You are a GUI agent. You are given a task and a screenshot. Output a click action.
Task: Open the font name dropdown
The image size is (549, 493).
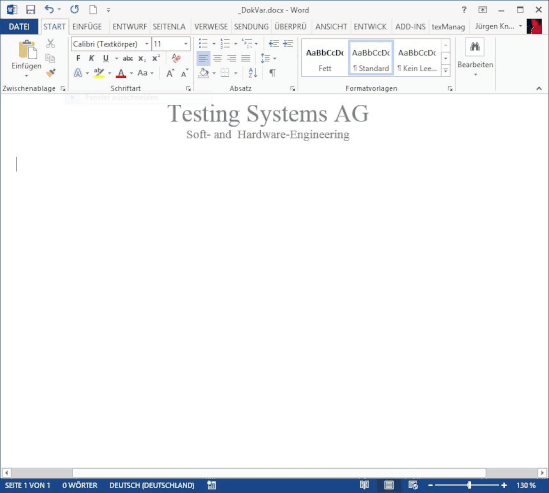(147, 44)
